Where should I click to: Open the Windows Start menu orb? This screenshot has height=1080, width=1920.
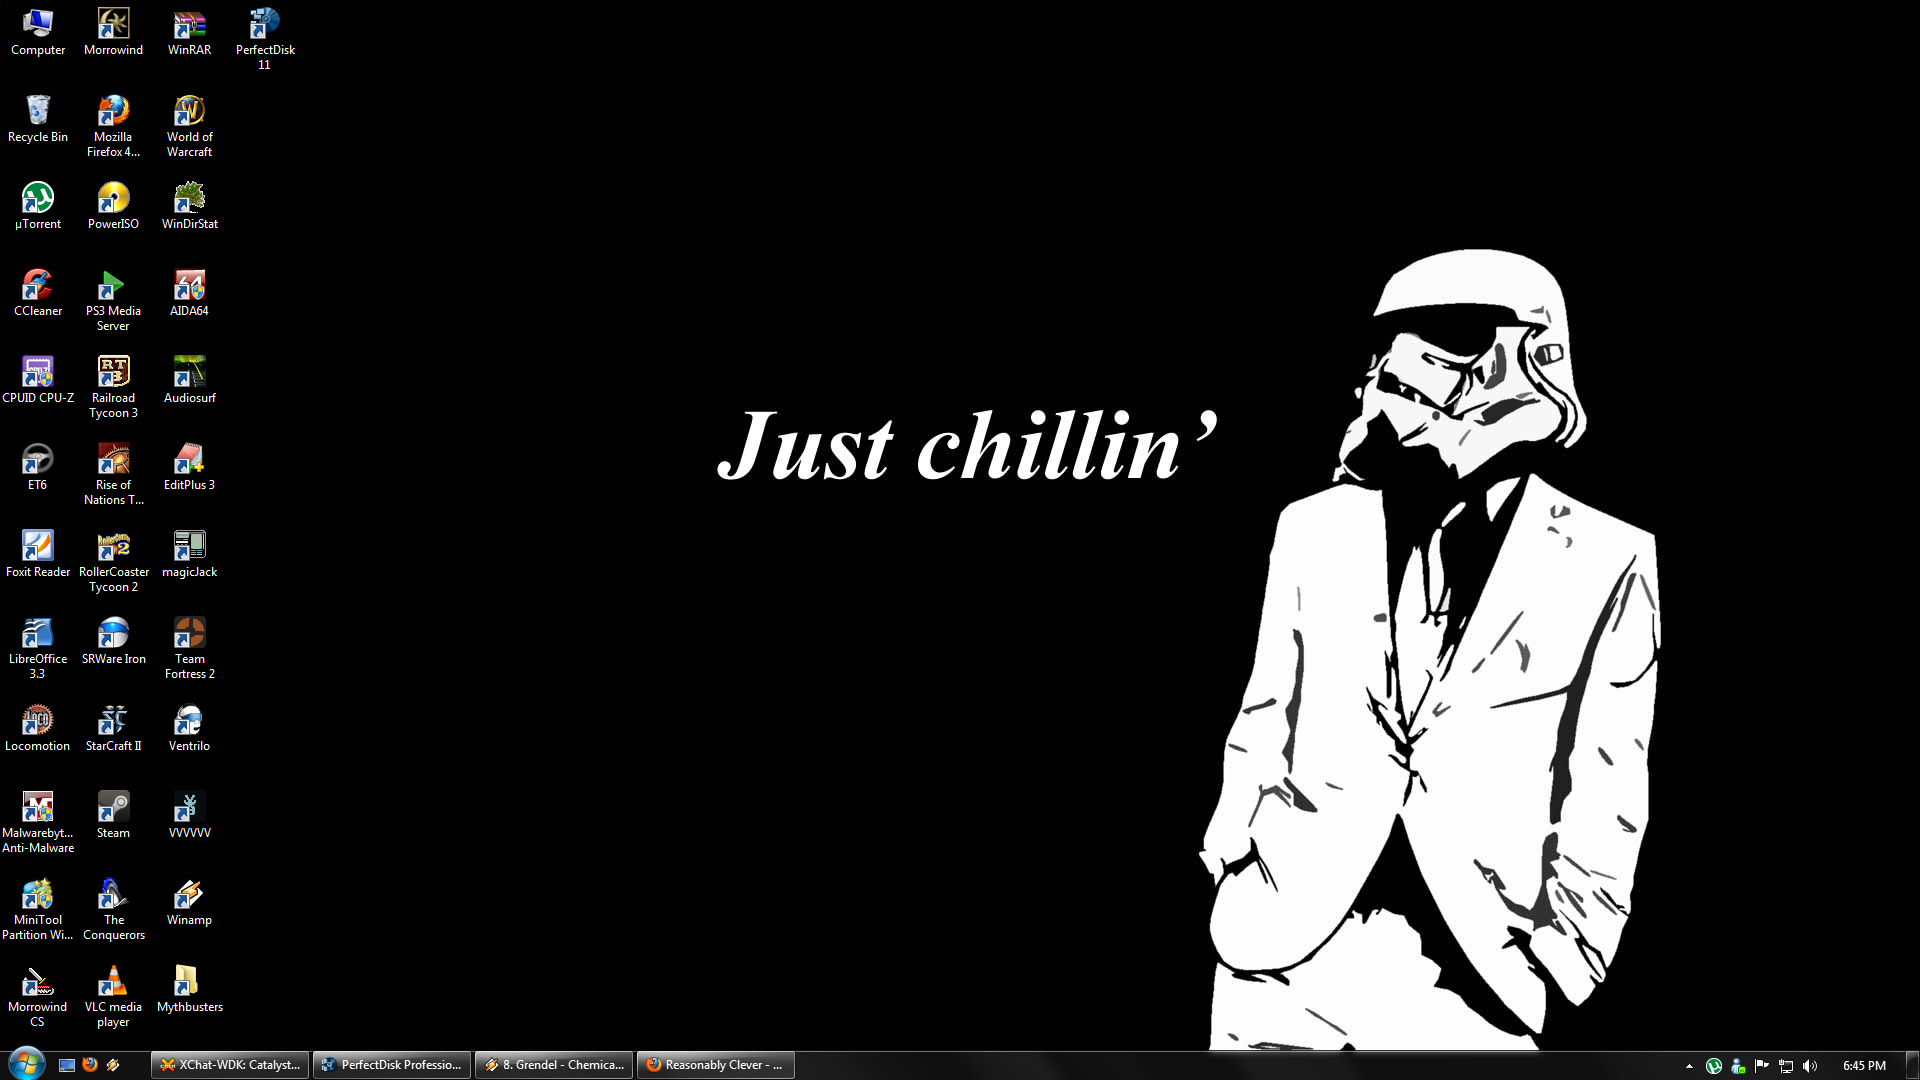pyautogui.click(x=26, y=1064)
